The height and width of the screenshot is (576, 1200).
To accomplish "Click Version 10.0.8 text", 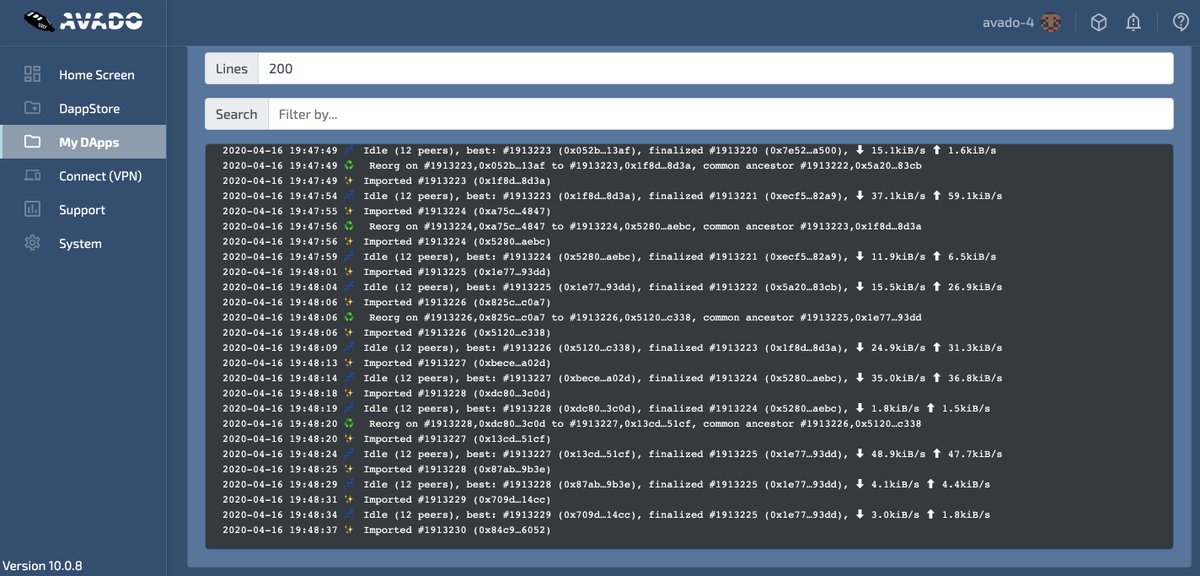I will [x=43, y=566].
